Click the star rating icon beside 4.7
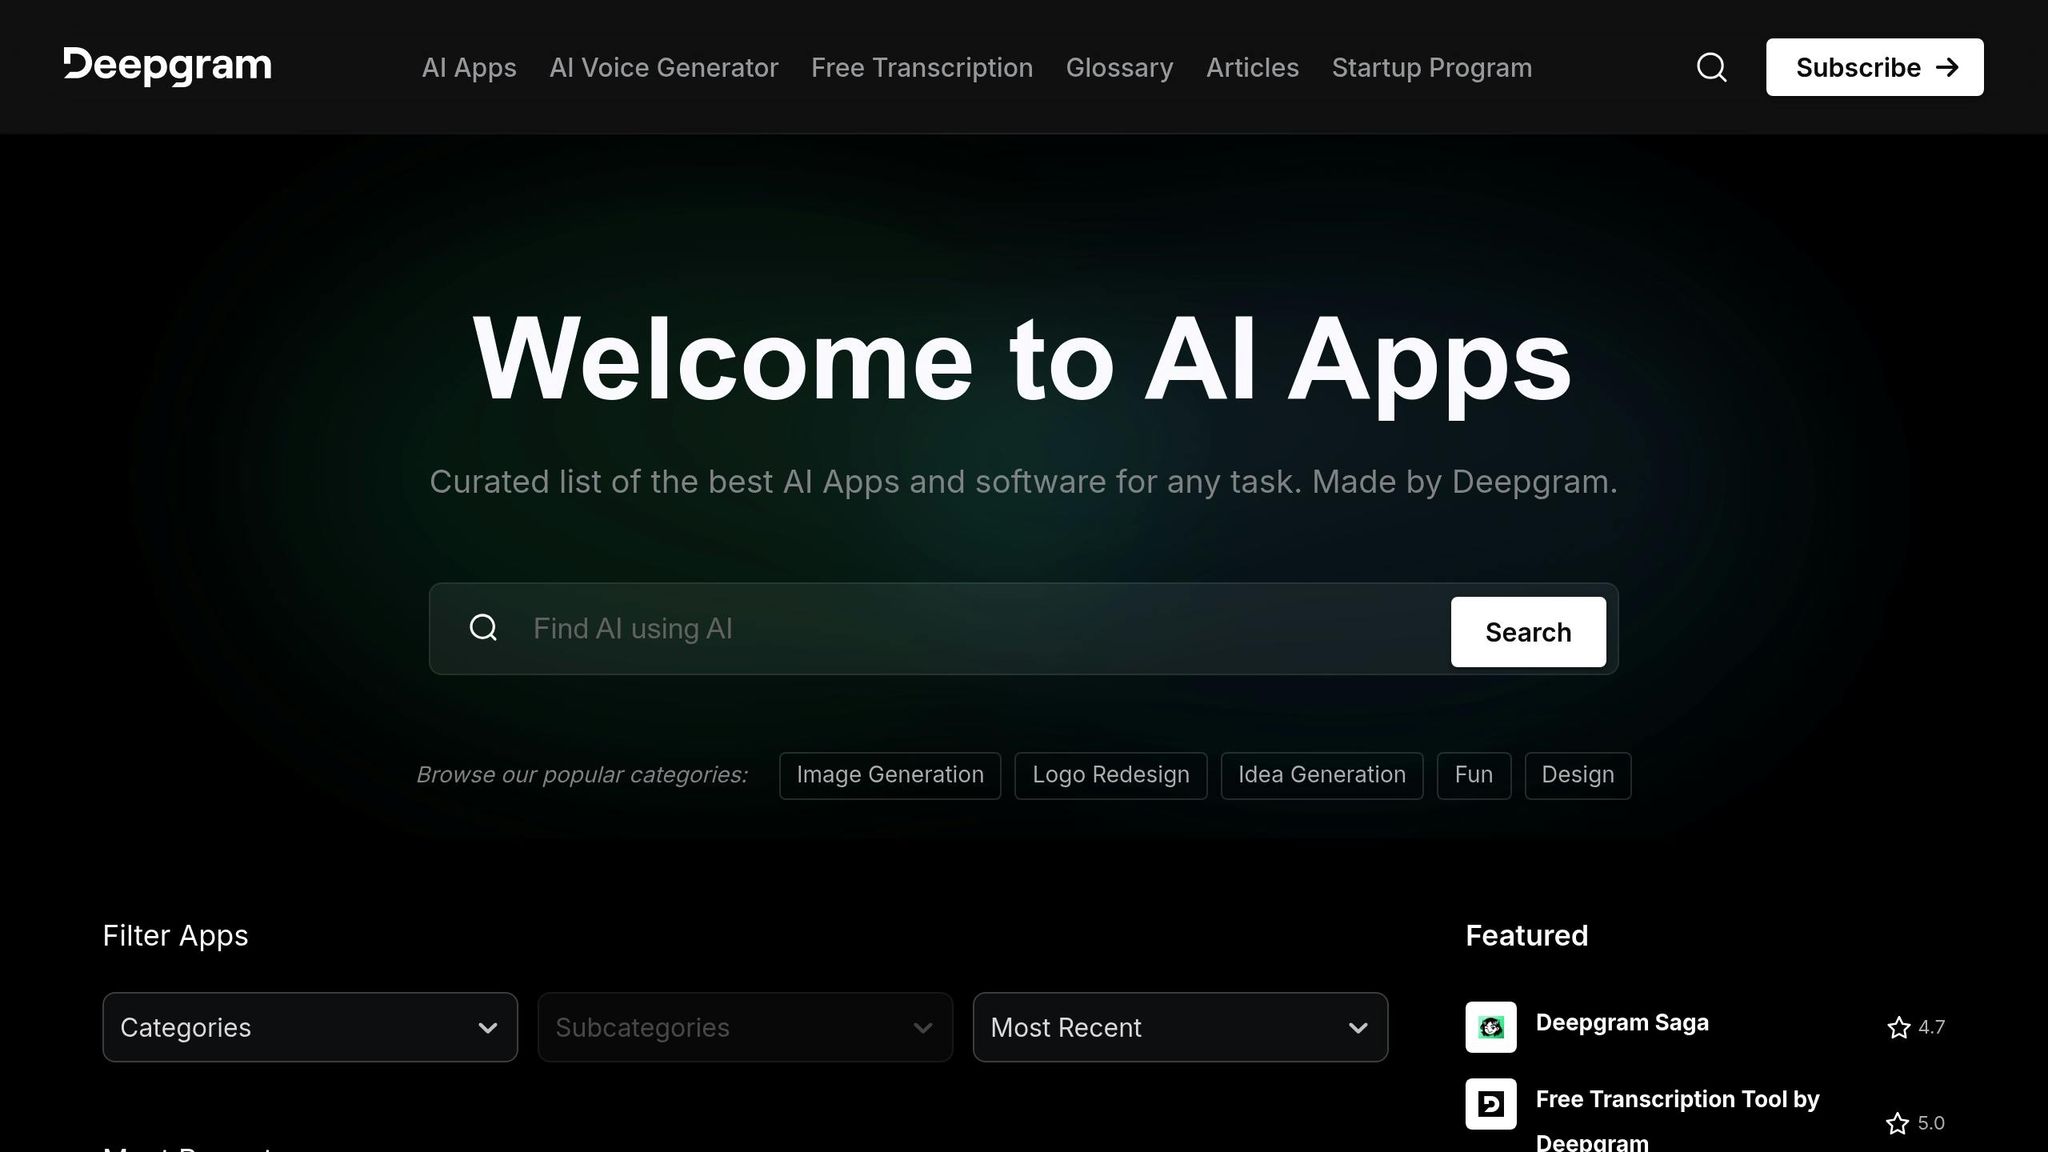Screen dimensions: 2048x1152 click(x=1898, y=1027)
